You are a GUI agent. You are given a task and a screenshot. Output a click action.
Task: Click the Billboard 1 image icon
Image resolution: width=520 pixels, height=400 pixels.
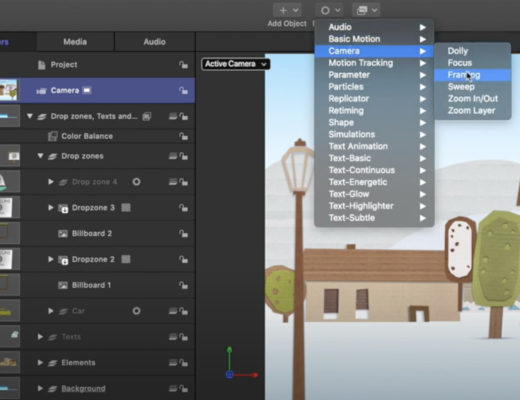coord(63,285)
